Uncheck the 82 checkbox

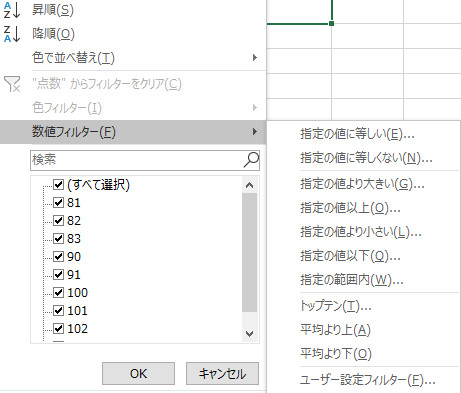pyautogui.click(x=59, y=220)
